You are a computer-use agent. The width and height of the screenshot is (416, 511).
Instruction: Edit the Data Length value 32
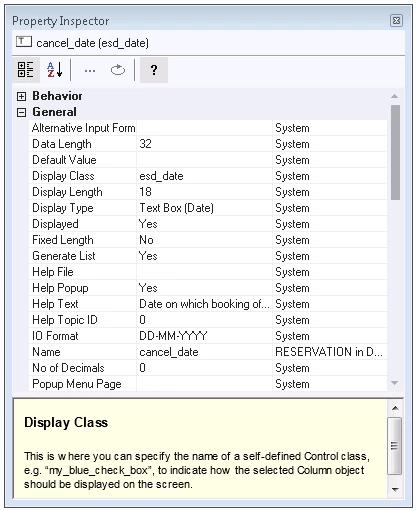click(x=204, y=144)
